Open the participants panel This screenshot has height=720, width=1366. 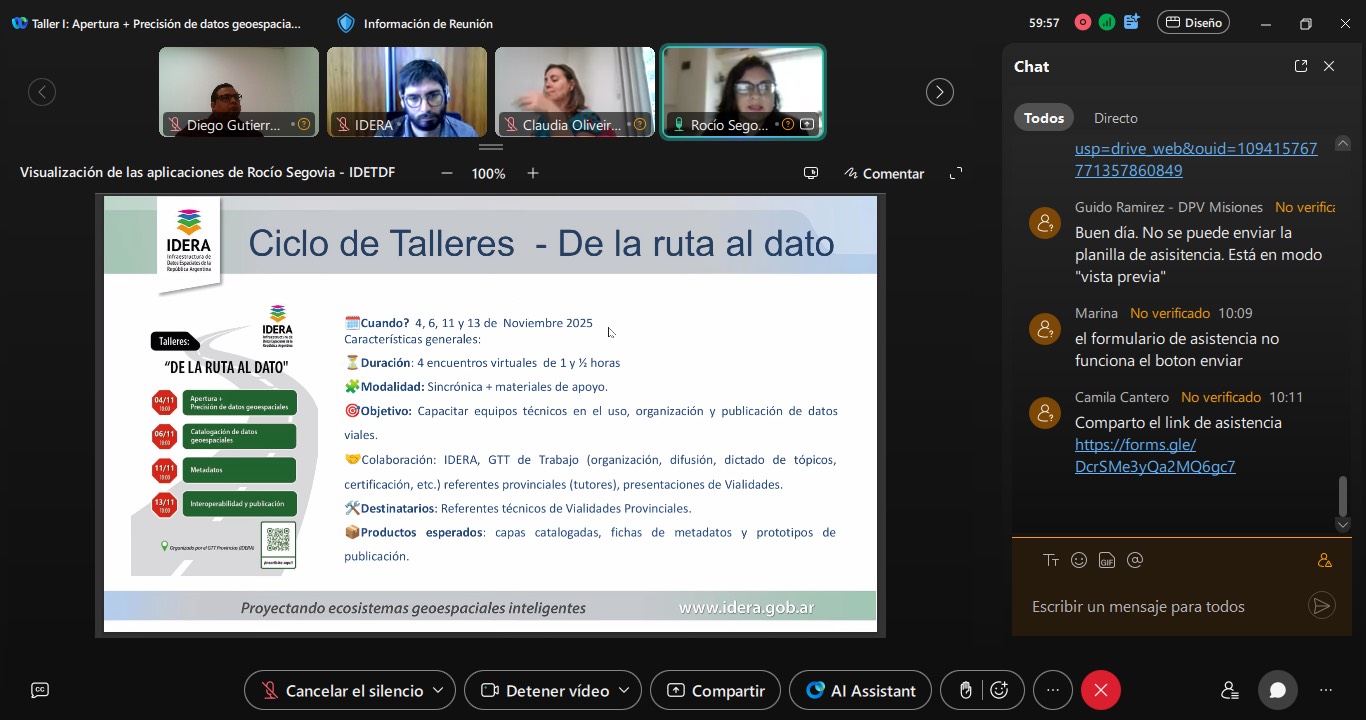coord(1229,690)
